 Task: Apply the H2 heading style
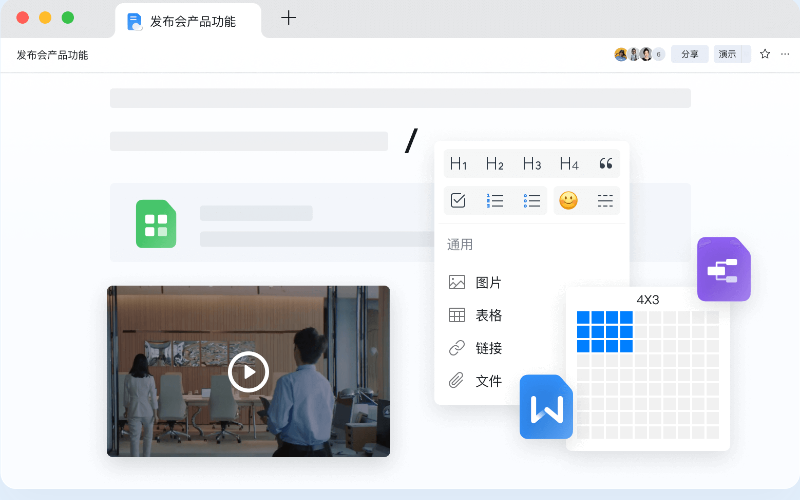coord(495,164)
